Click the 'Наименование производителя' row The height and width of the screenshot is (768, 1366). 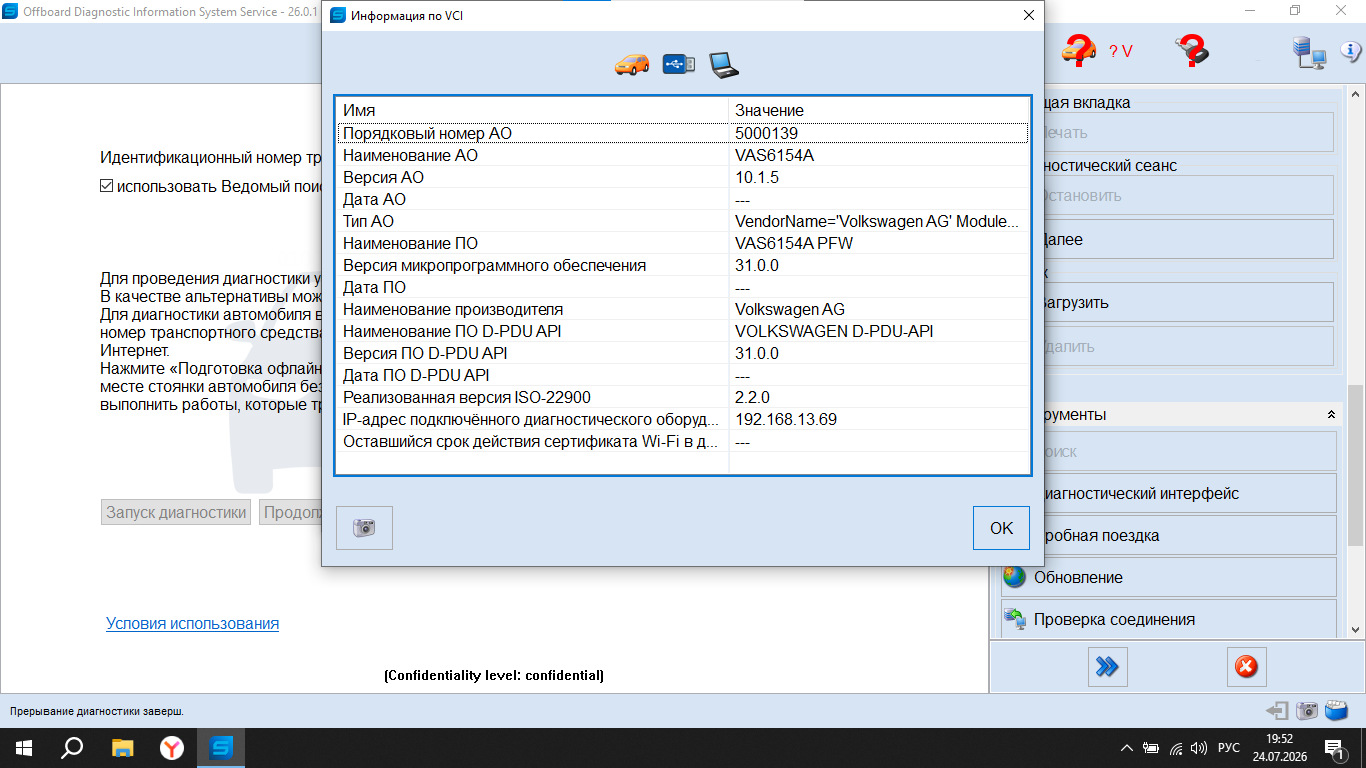[x=682, y=309]
